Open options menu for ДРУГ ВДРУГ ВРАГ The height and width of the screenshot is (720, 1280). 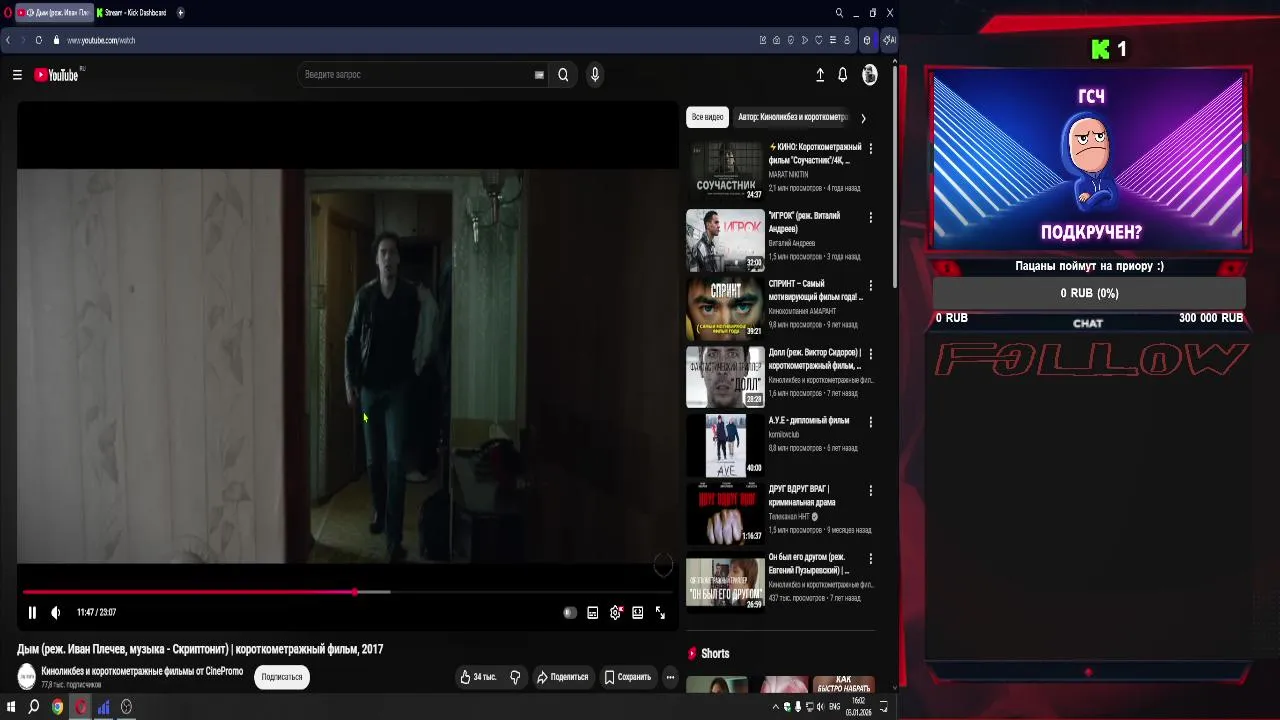[x=870, y=491]
